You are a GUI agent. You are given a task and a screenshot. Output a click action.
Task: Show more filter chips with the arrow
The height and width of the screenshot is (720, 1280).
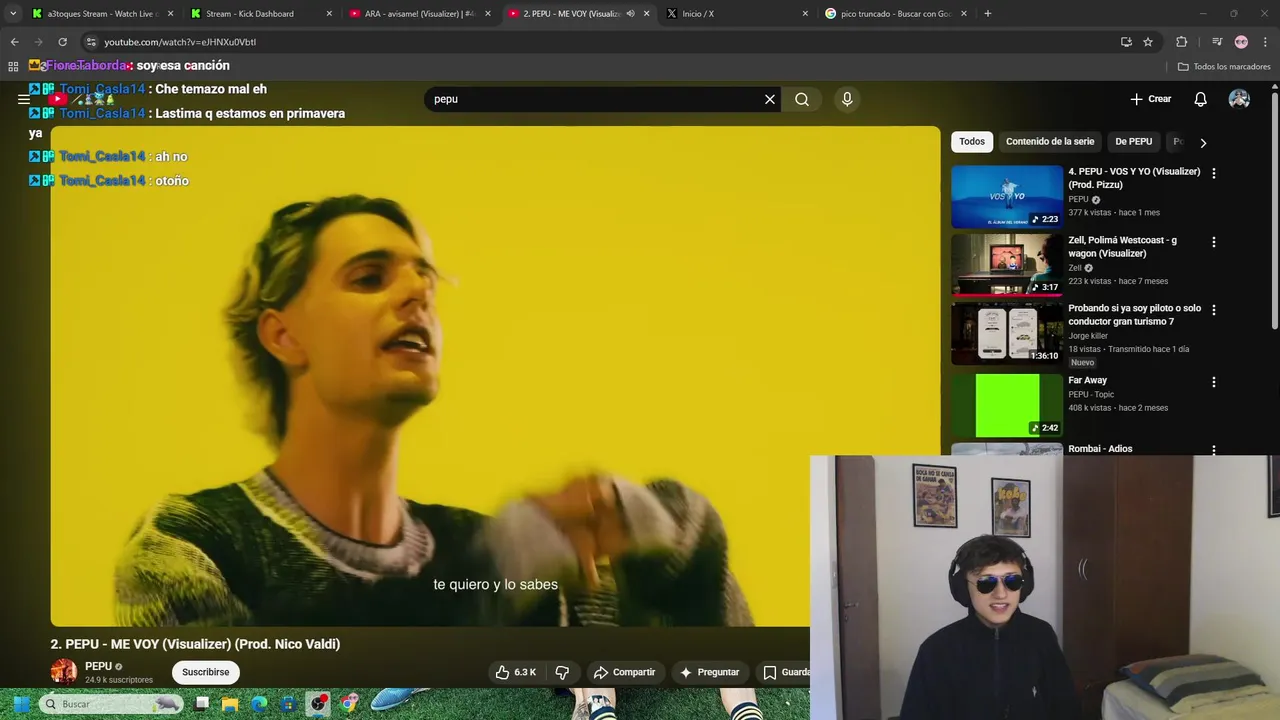click(1203, 142)
